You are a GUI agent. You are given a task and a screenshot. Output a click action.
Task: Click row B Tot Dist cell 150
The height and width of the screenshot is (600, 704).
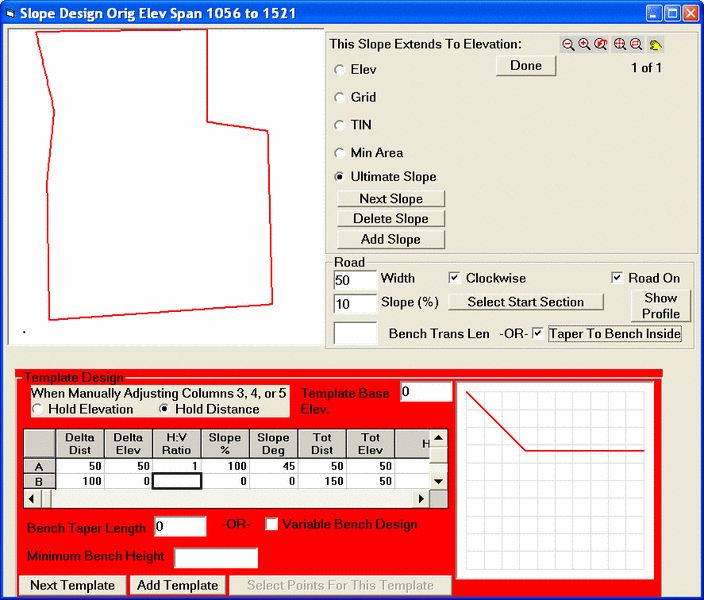click(322, 481)
